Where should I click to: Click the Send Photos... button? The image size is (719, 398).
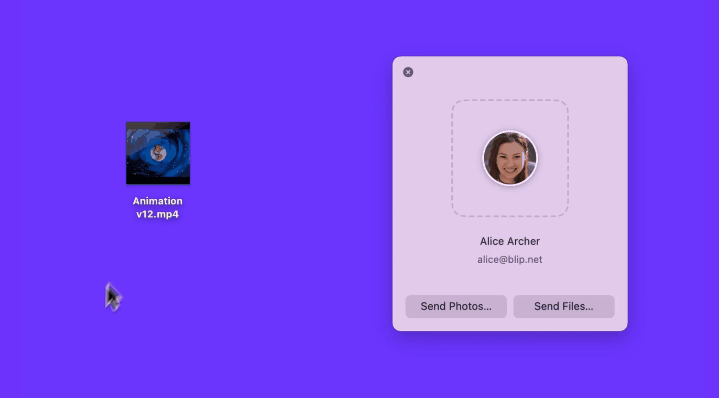(456, 306)
